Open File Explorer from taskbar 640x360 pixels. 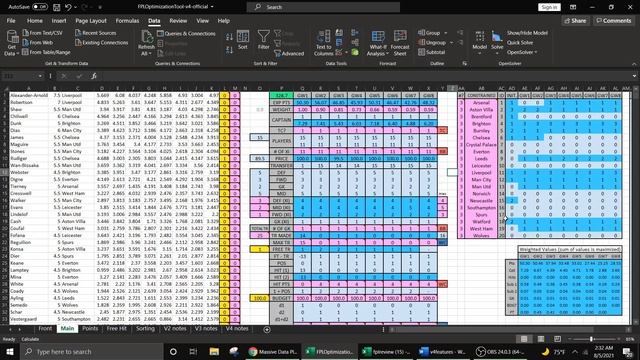click(x=214, y=351)
